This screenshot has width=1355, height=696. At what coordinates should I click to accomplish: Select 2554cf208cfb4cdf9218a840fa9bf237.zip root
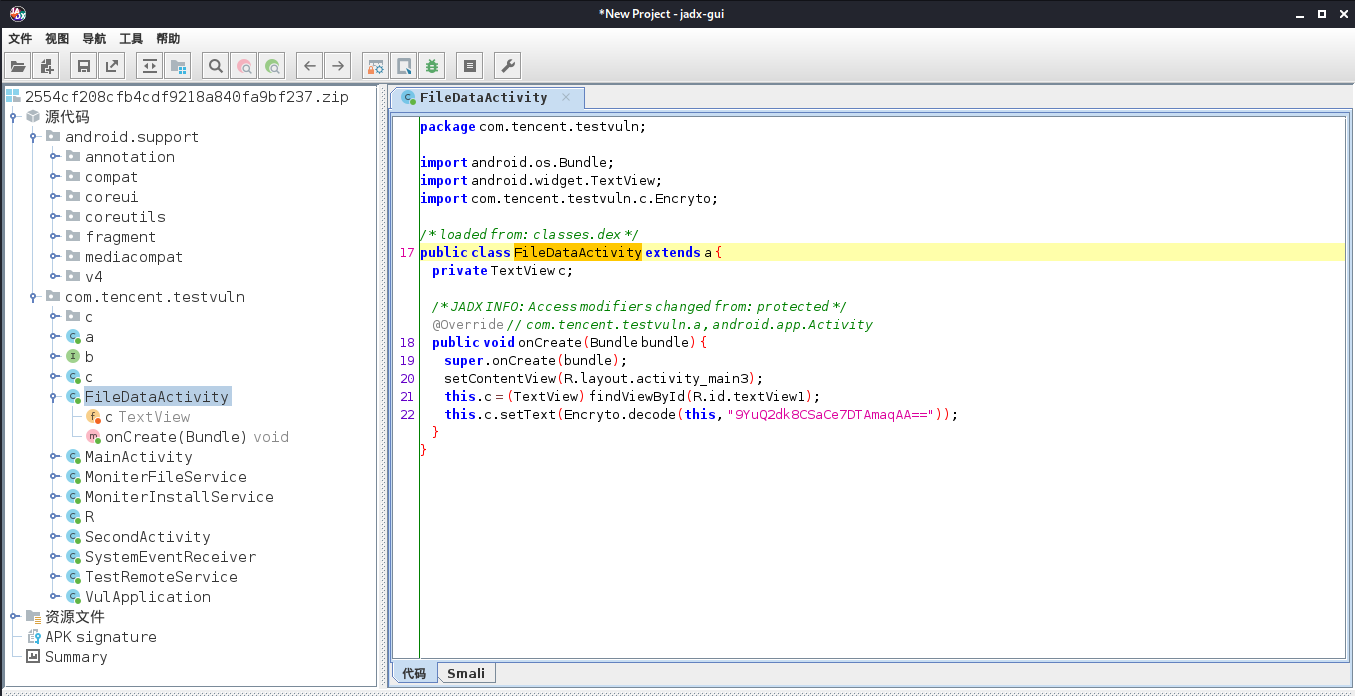click(186, 97)
